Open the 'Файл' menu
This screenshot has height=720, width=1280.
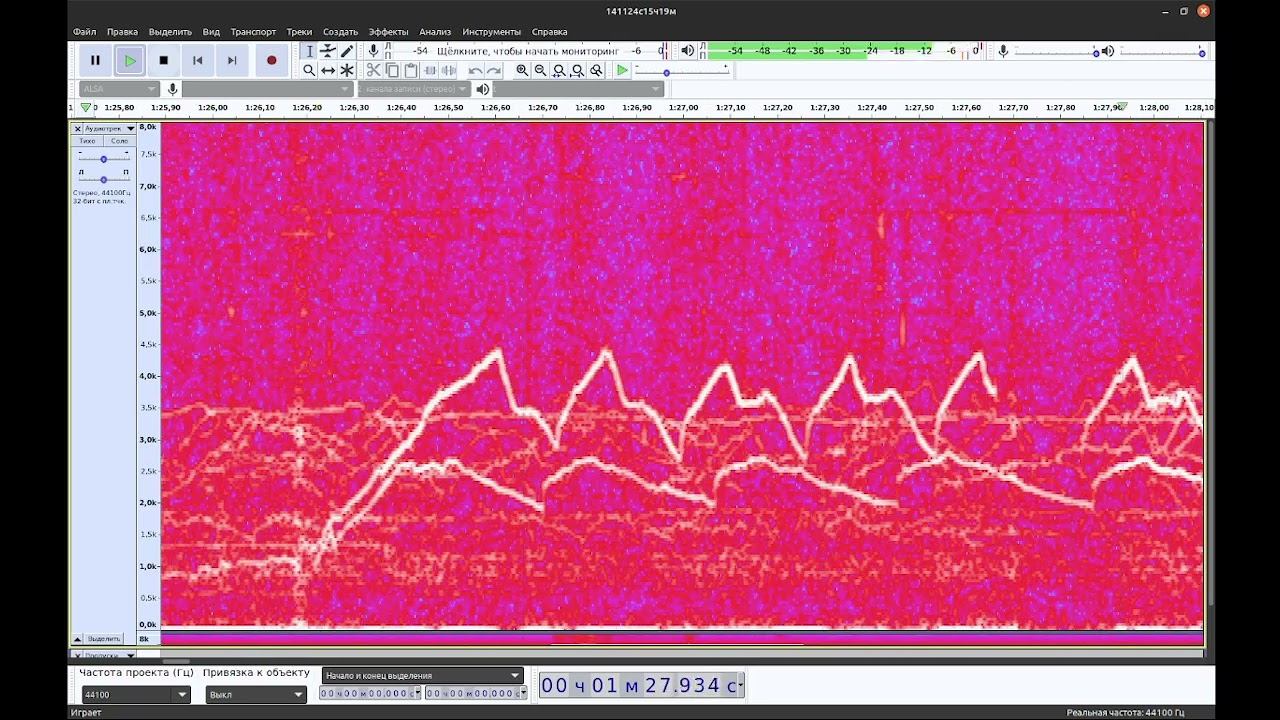[85, 32]
